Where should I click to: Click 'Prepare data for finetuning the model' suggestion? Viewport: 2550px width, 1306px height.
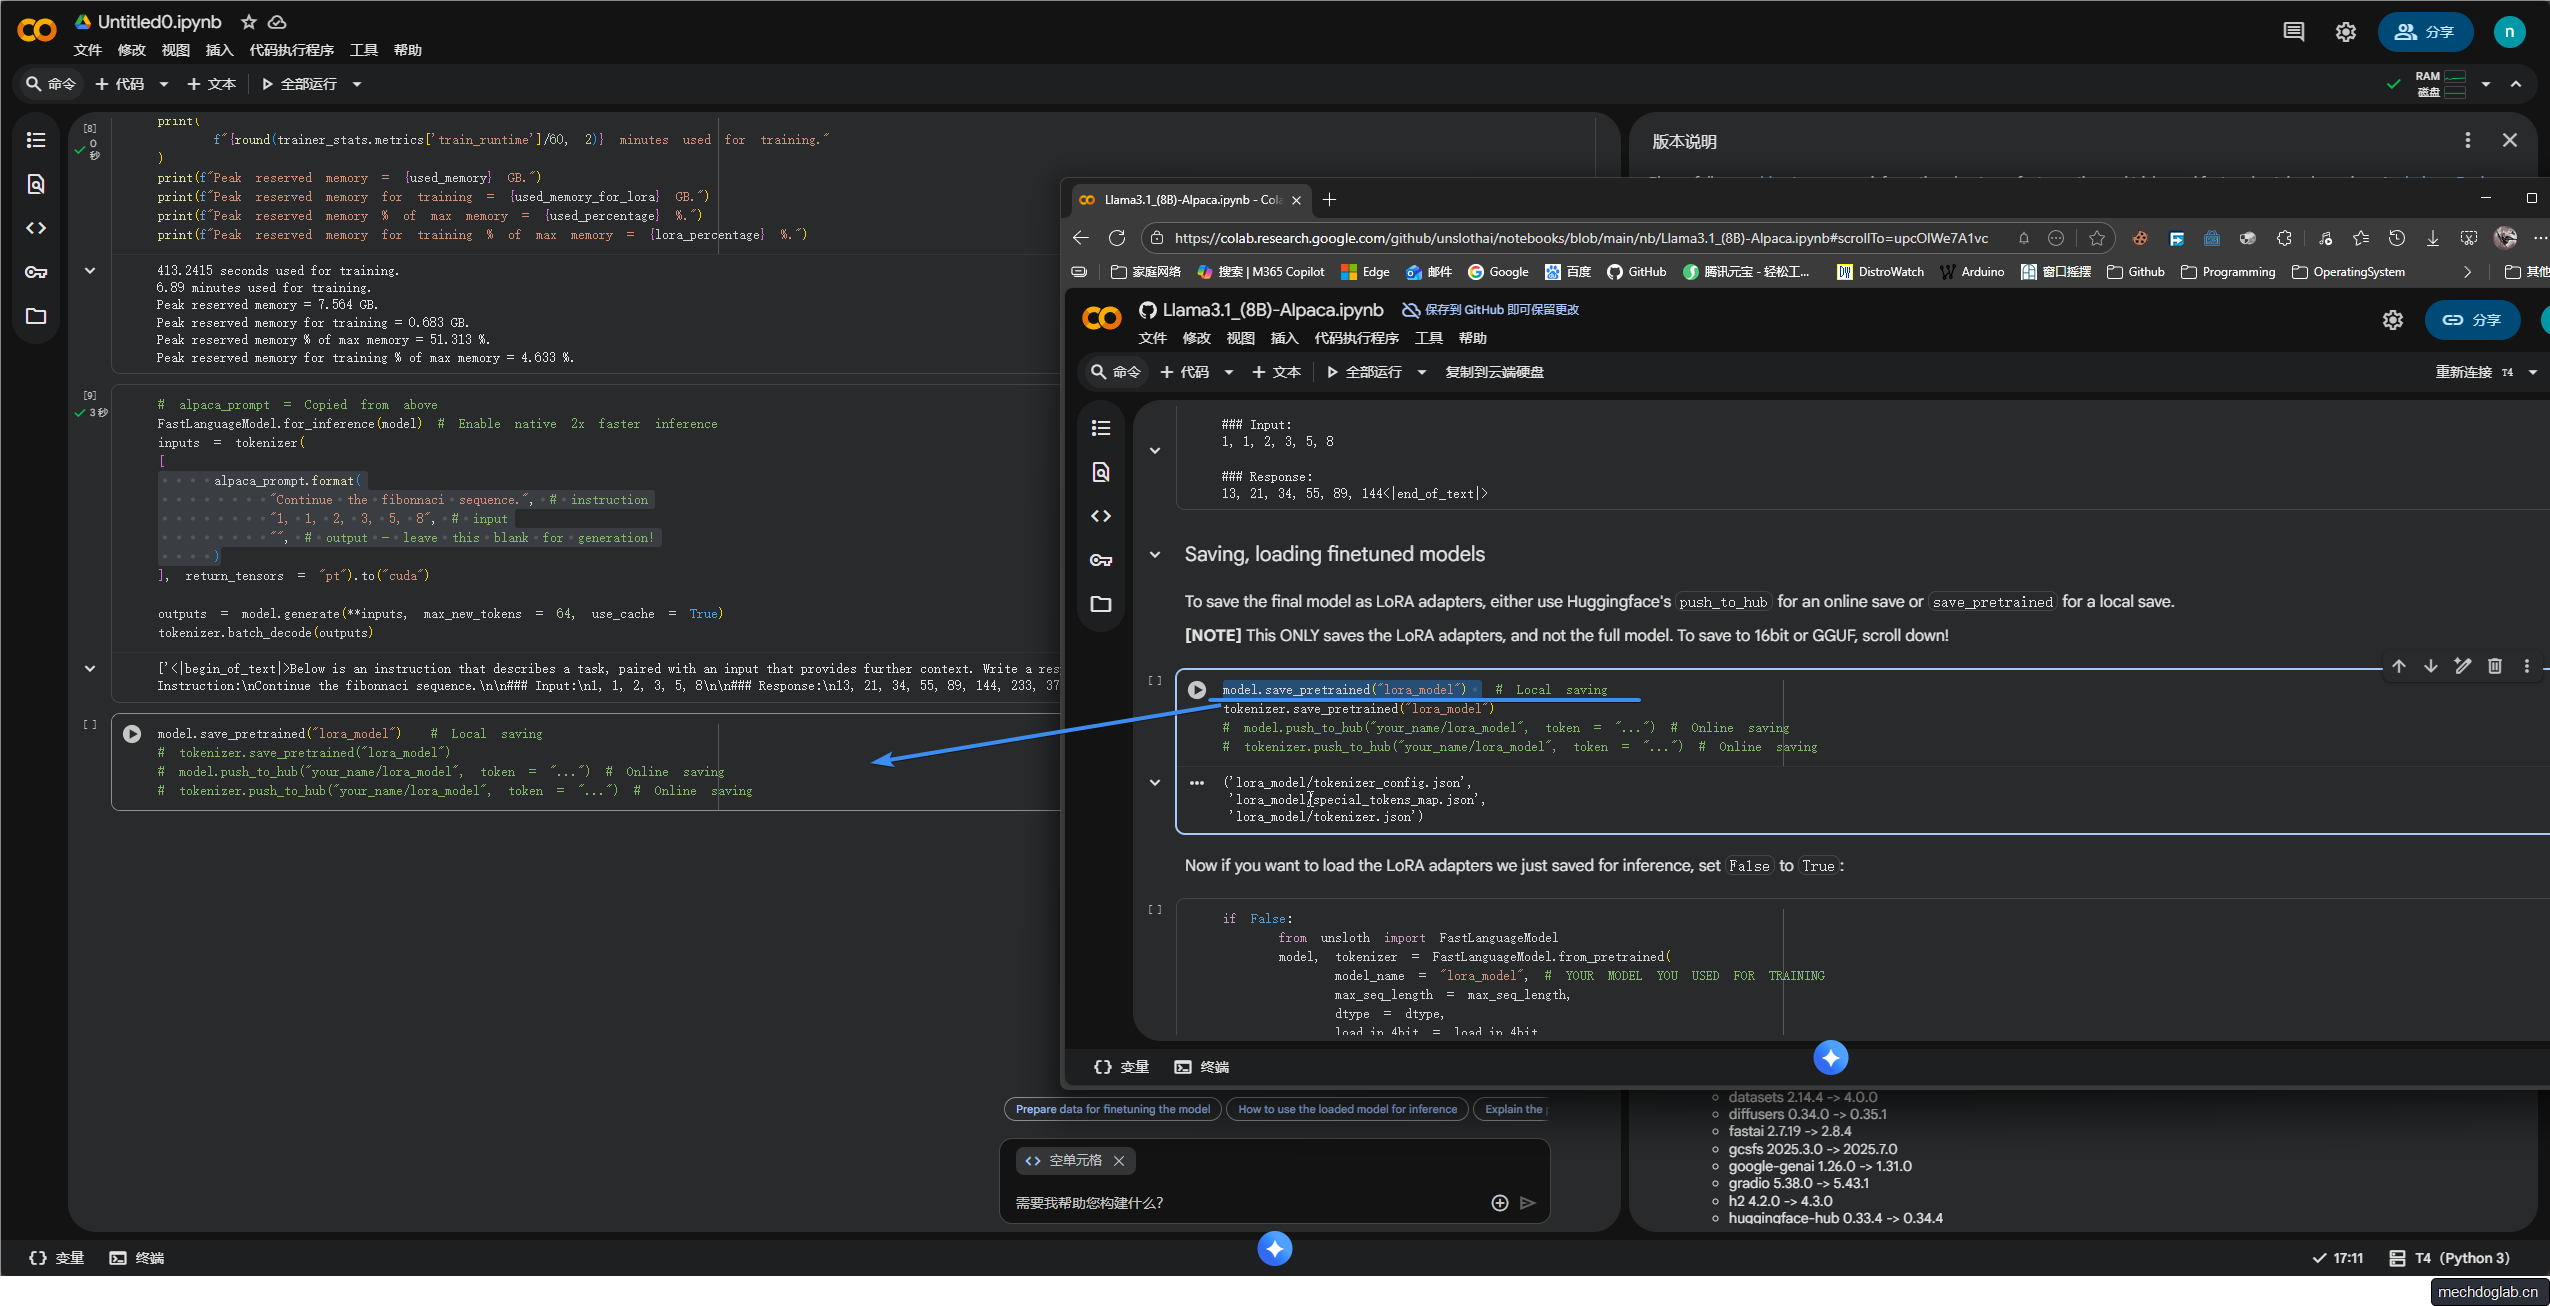click(x=1112, y=1109)
